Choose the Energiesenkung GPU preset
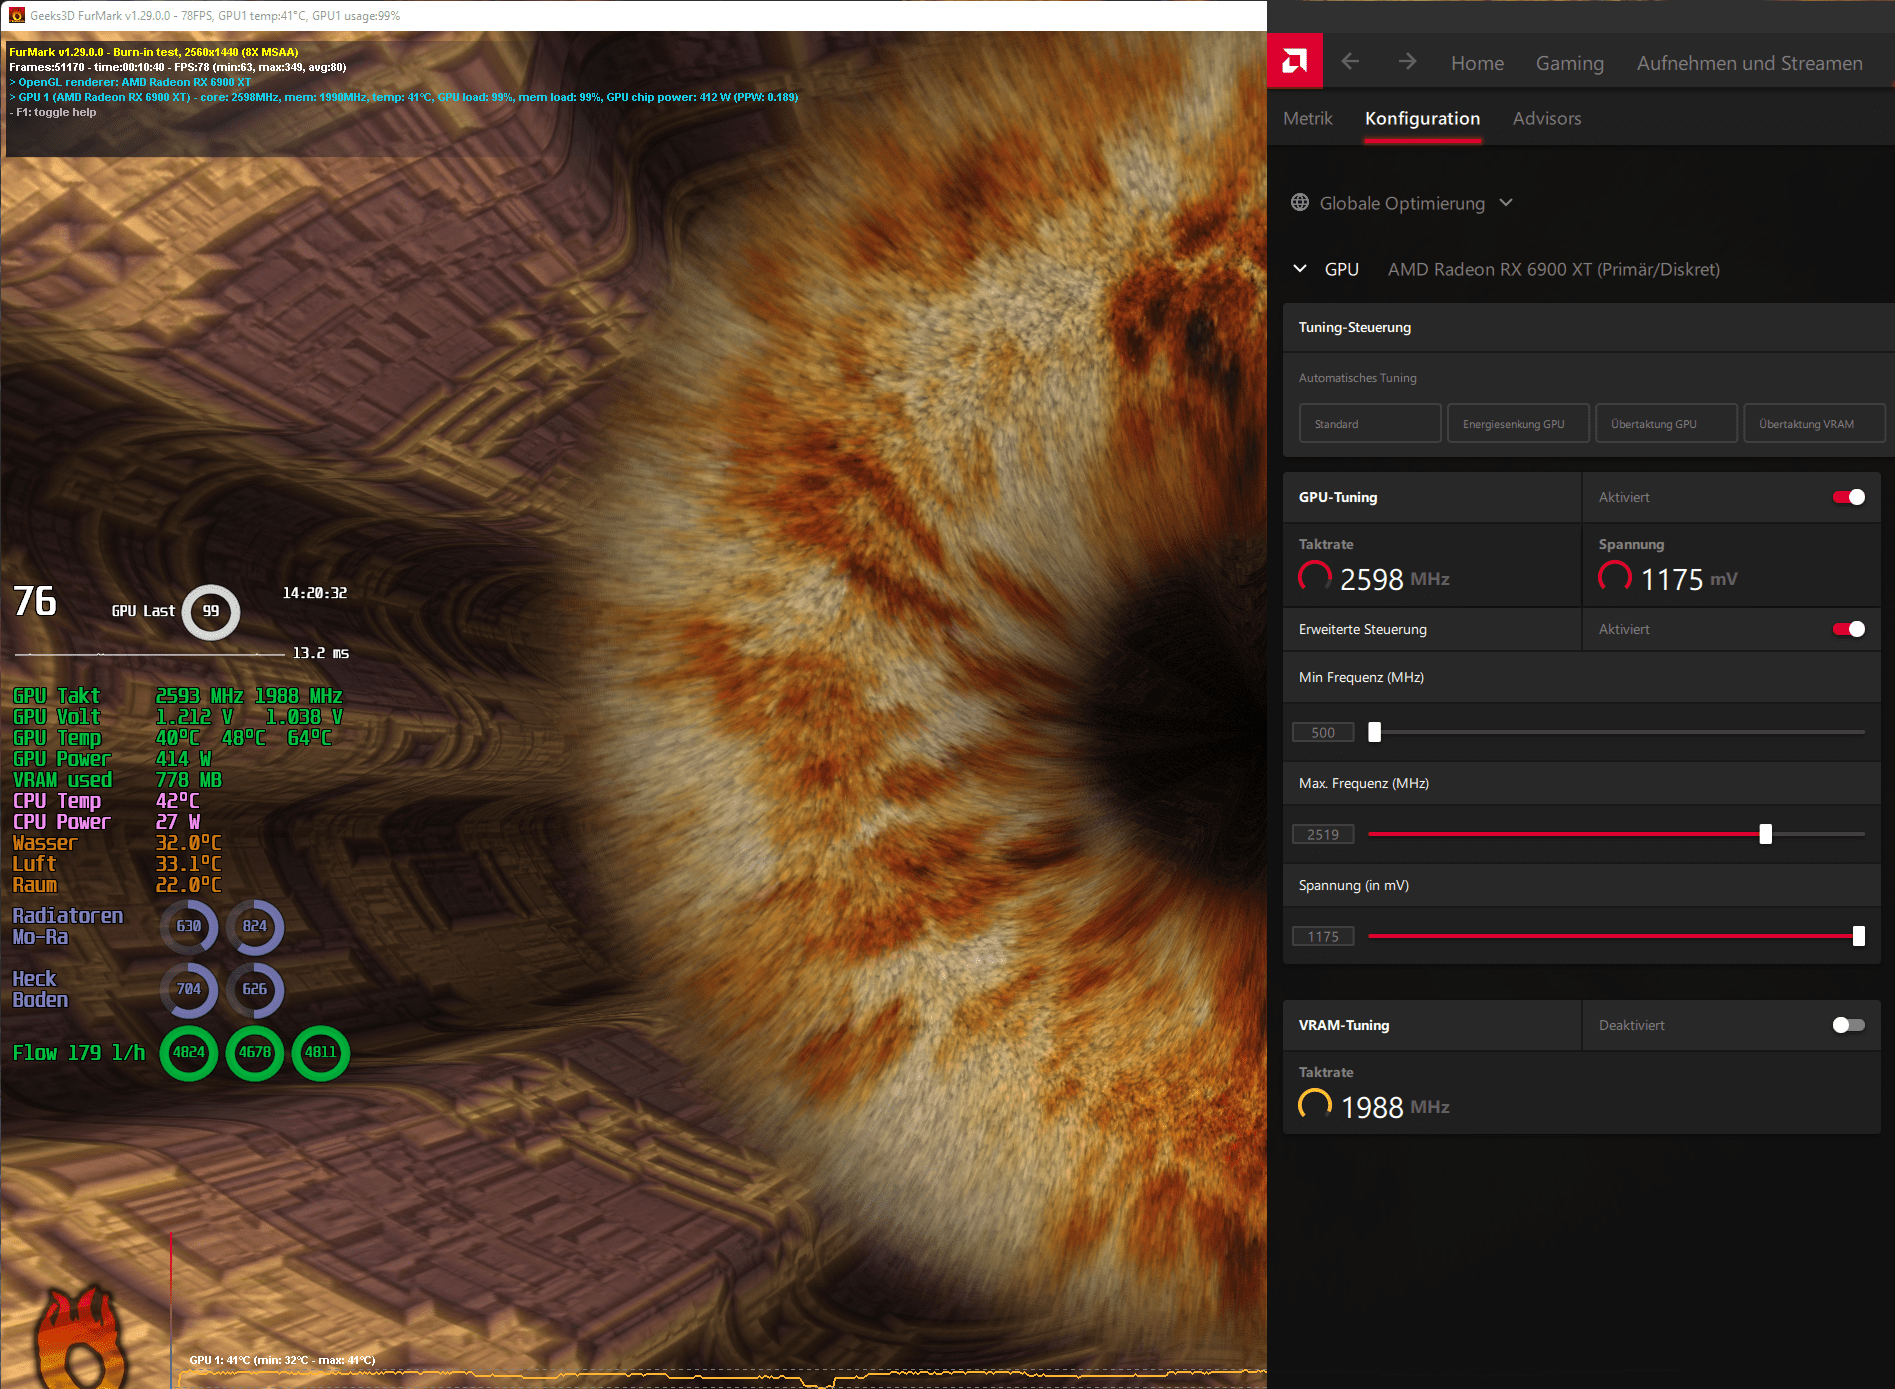This screenshot has height=1389, width=1895. (1518, 424)
